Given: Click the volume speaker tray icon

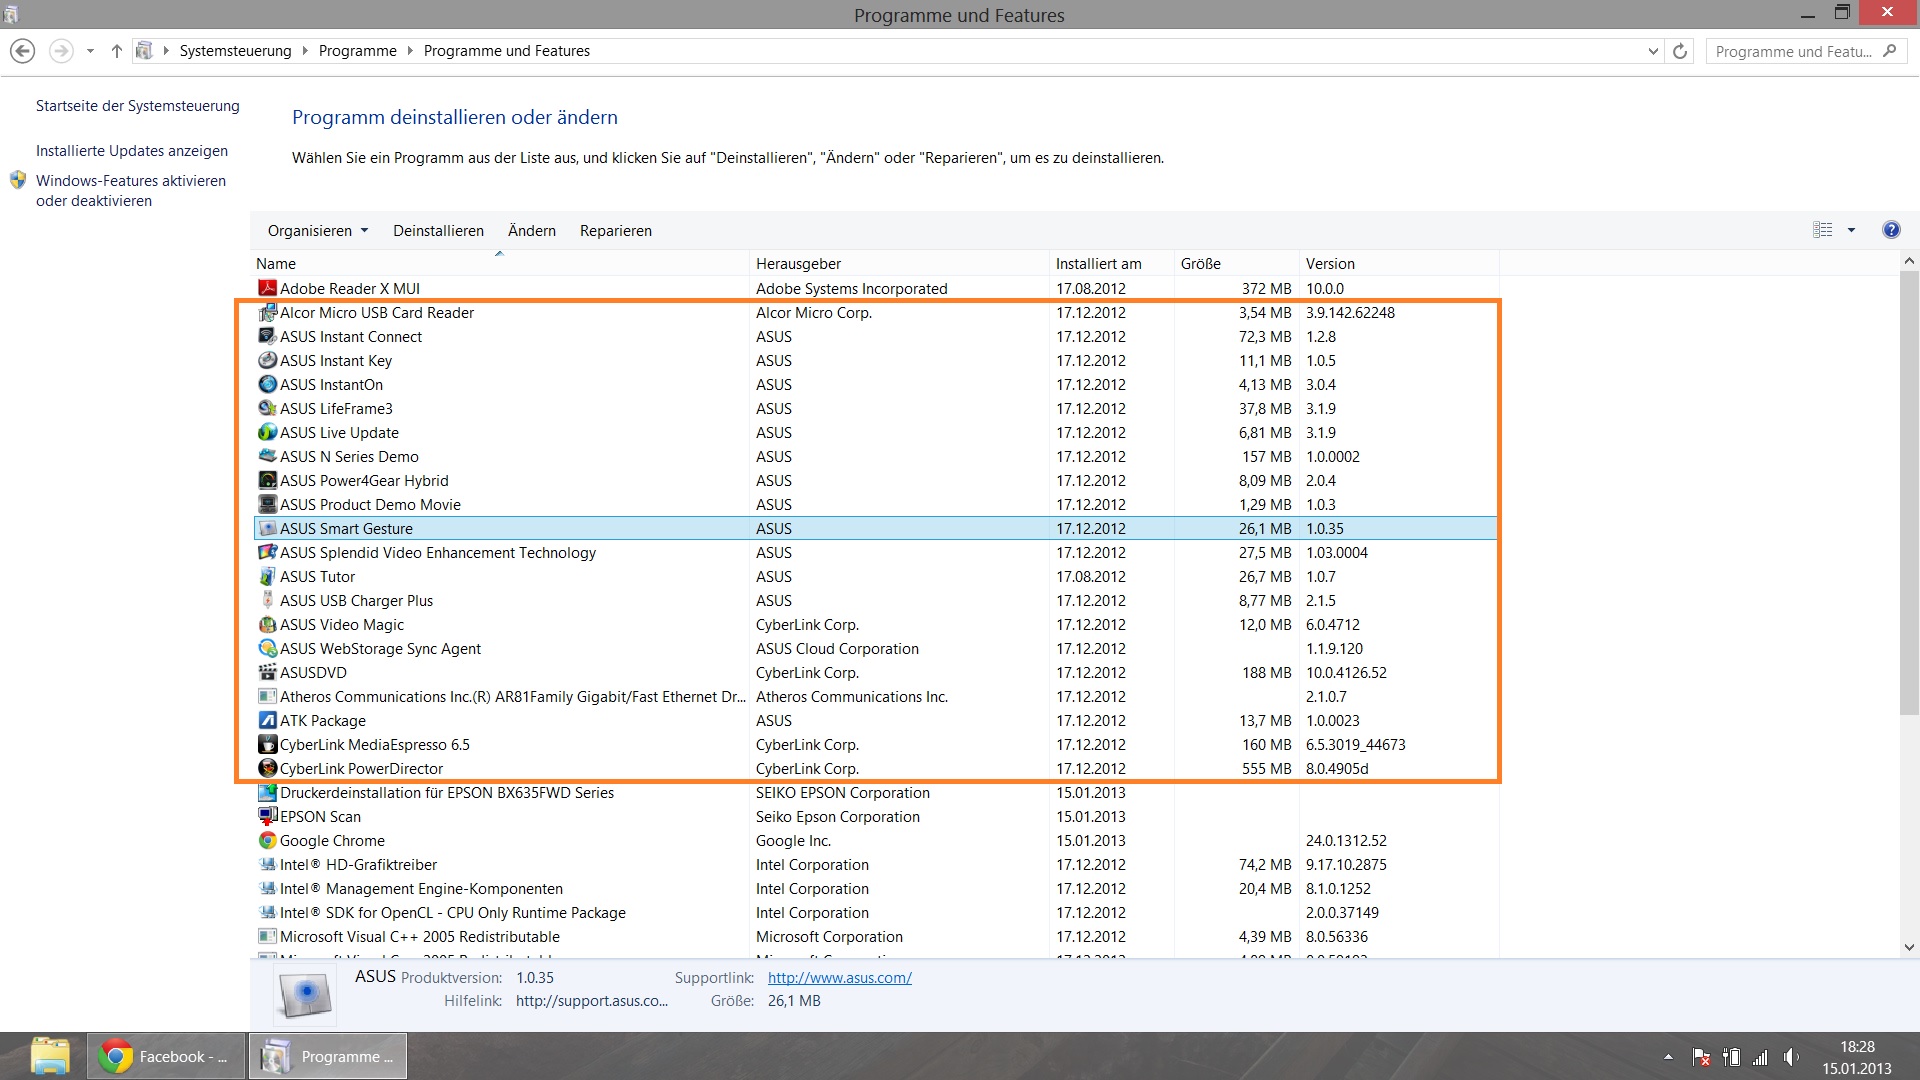Looking at the screenshot, I should pos(1790,1057).
